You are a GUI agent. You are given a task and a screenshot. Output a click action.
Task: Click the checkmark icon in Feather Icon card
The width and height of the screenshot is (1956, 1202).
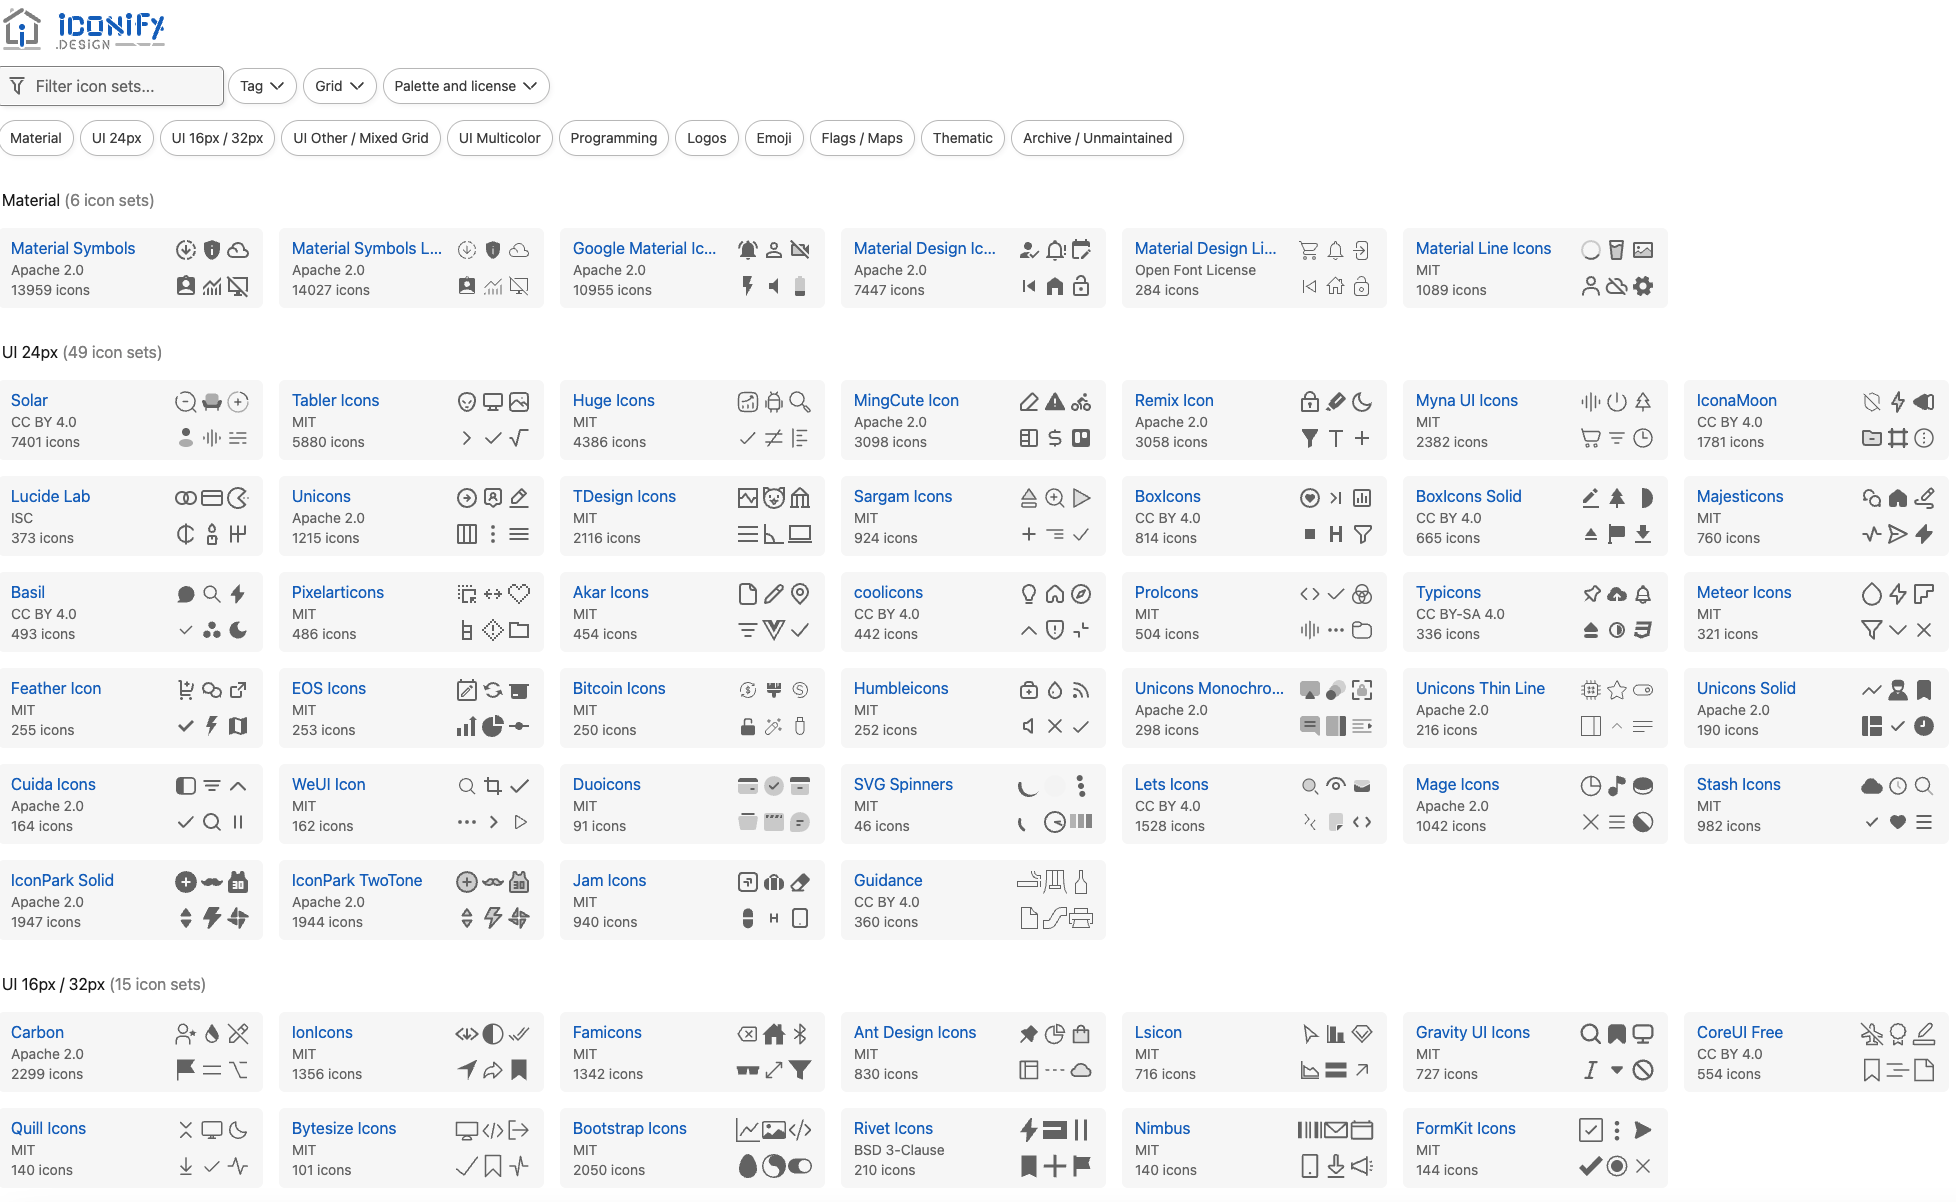[186, 726]
